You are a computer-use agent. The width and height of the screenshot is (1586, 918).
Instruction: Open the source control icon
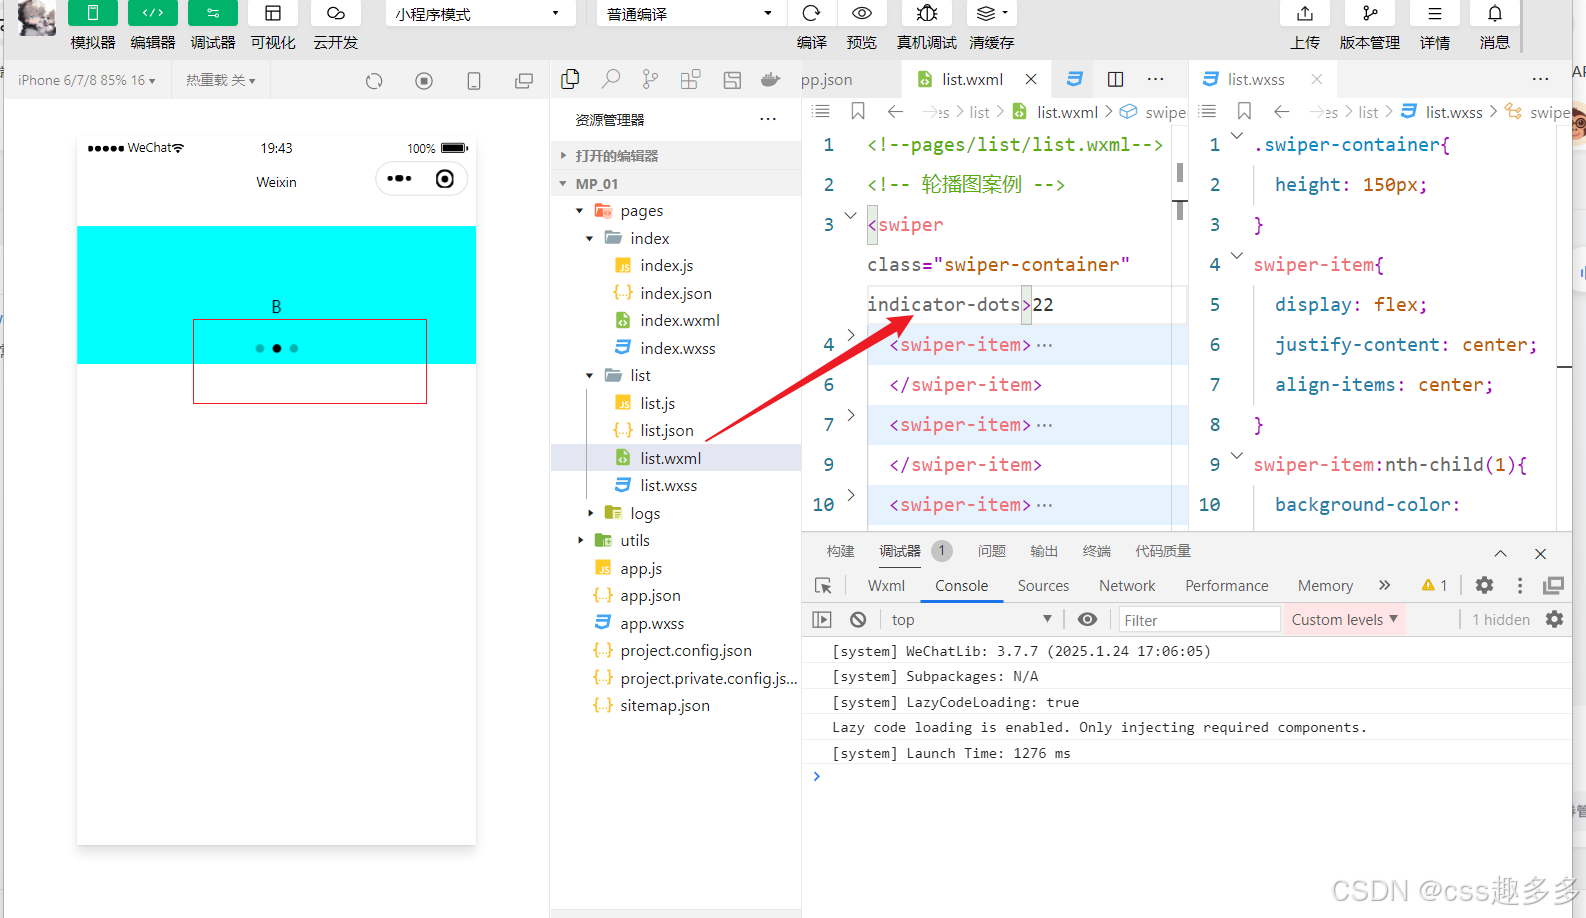click(x=651, y=80)
